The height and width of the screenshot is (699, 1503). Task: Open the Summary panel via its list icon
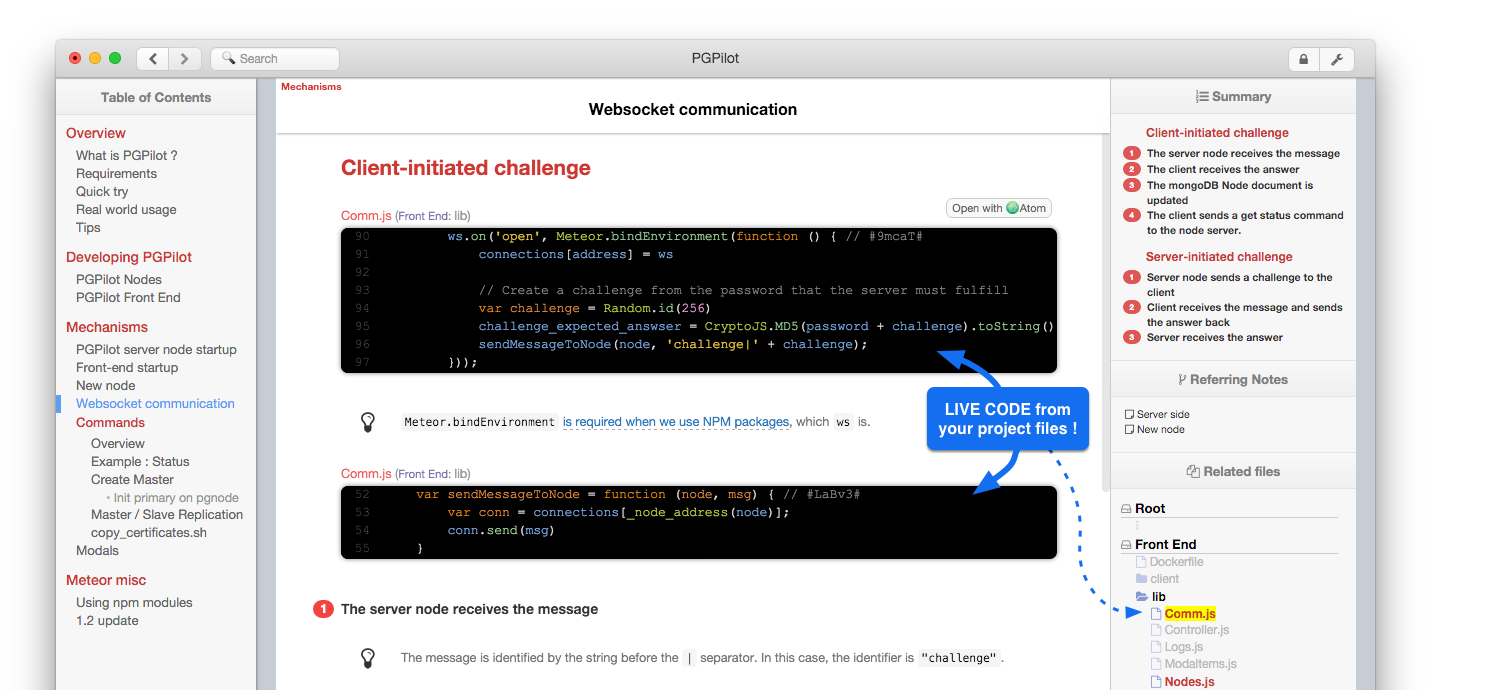tap(1202, 96)
